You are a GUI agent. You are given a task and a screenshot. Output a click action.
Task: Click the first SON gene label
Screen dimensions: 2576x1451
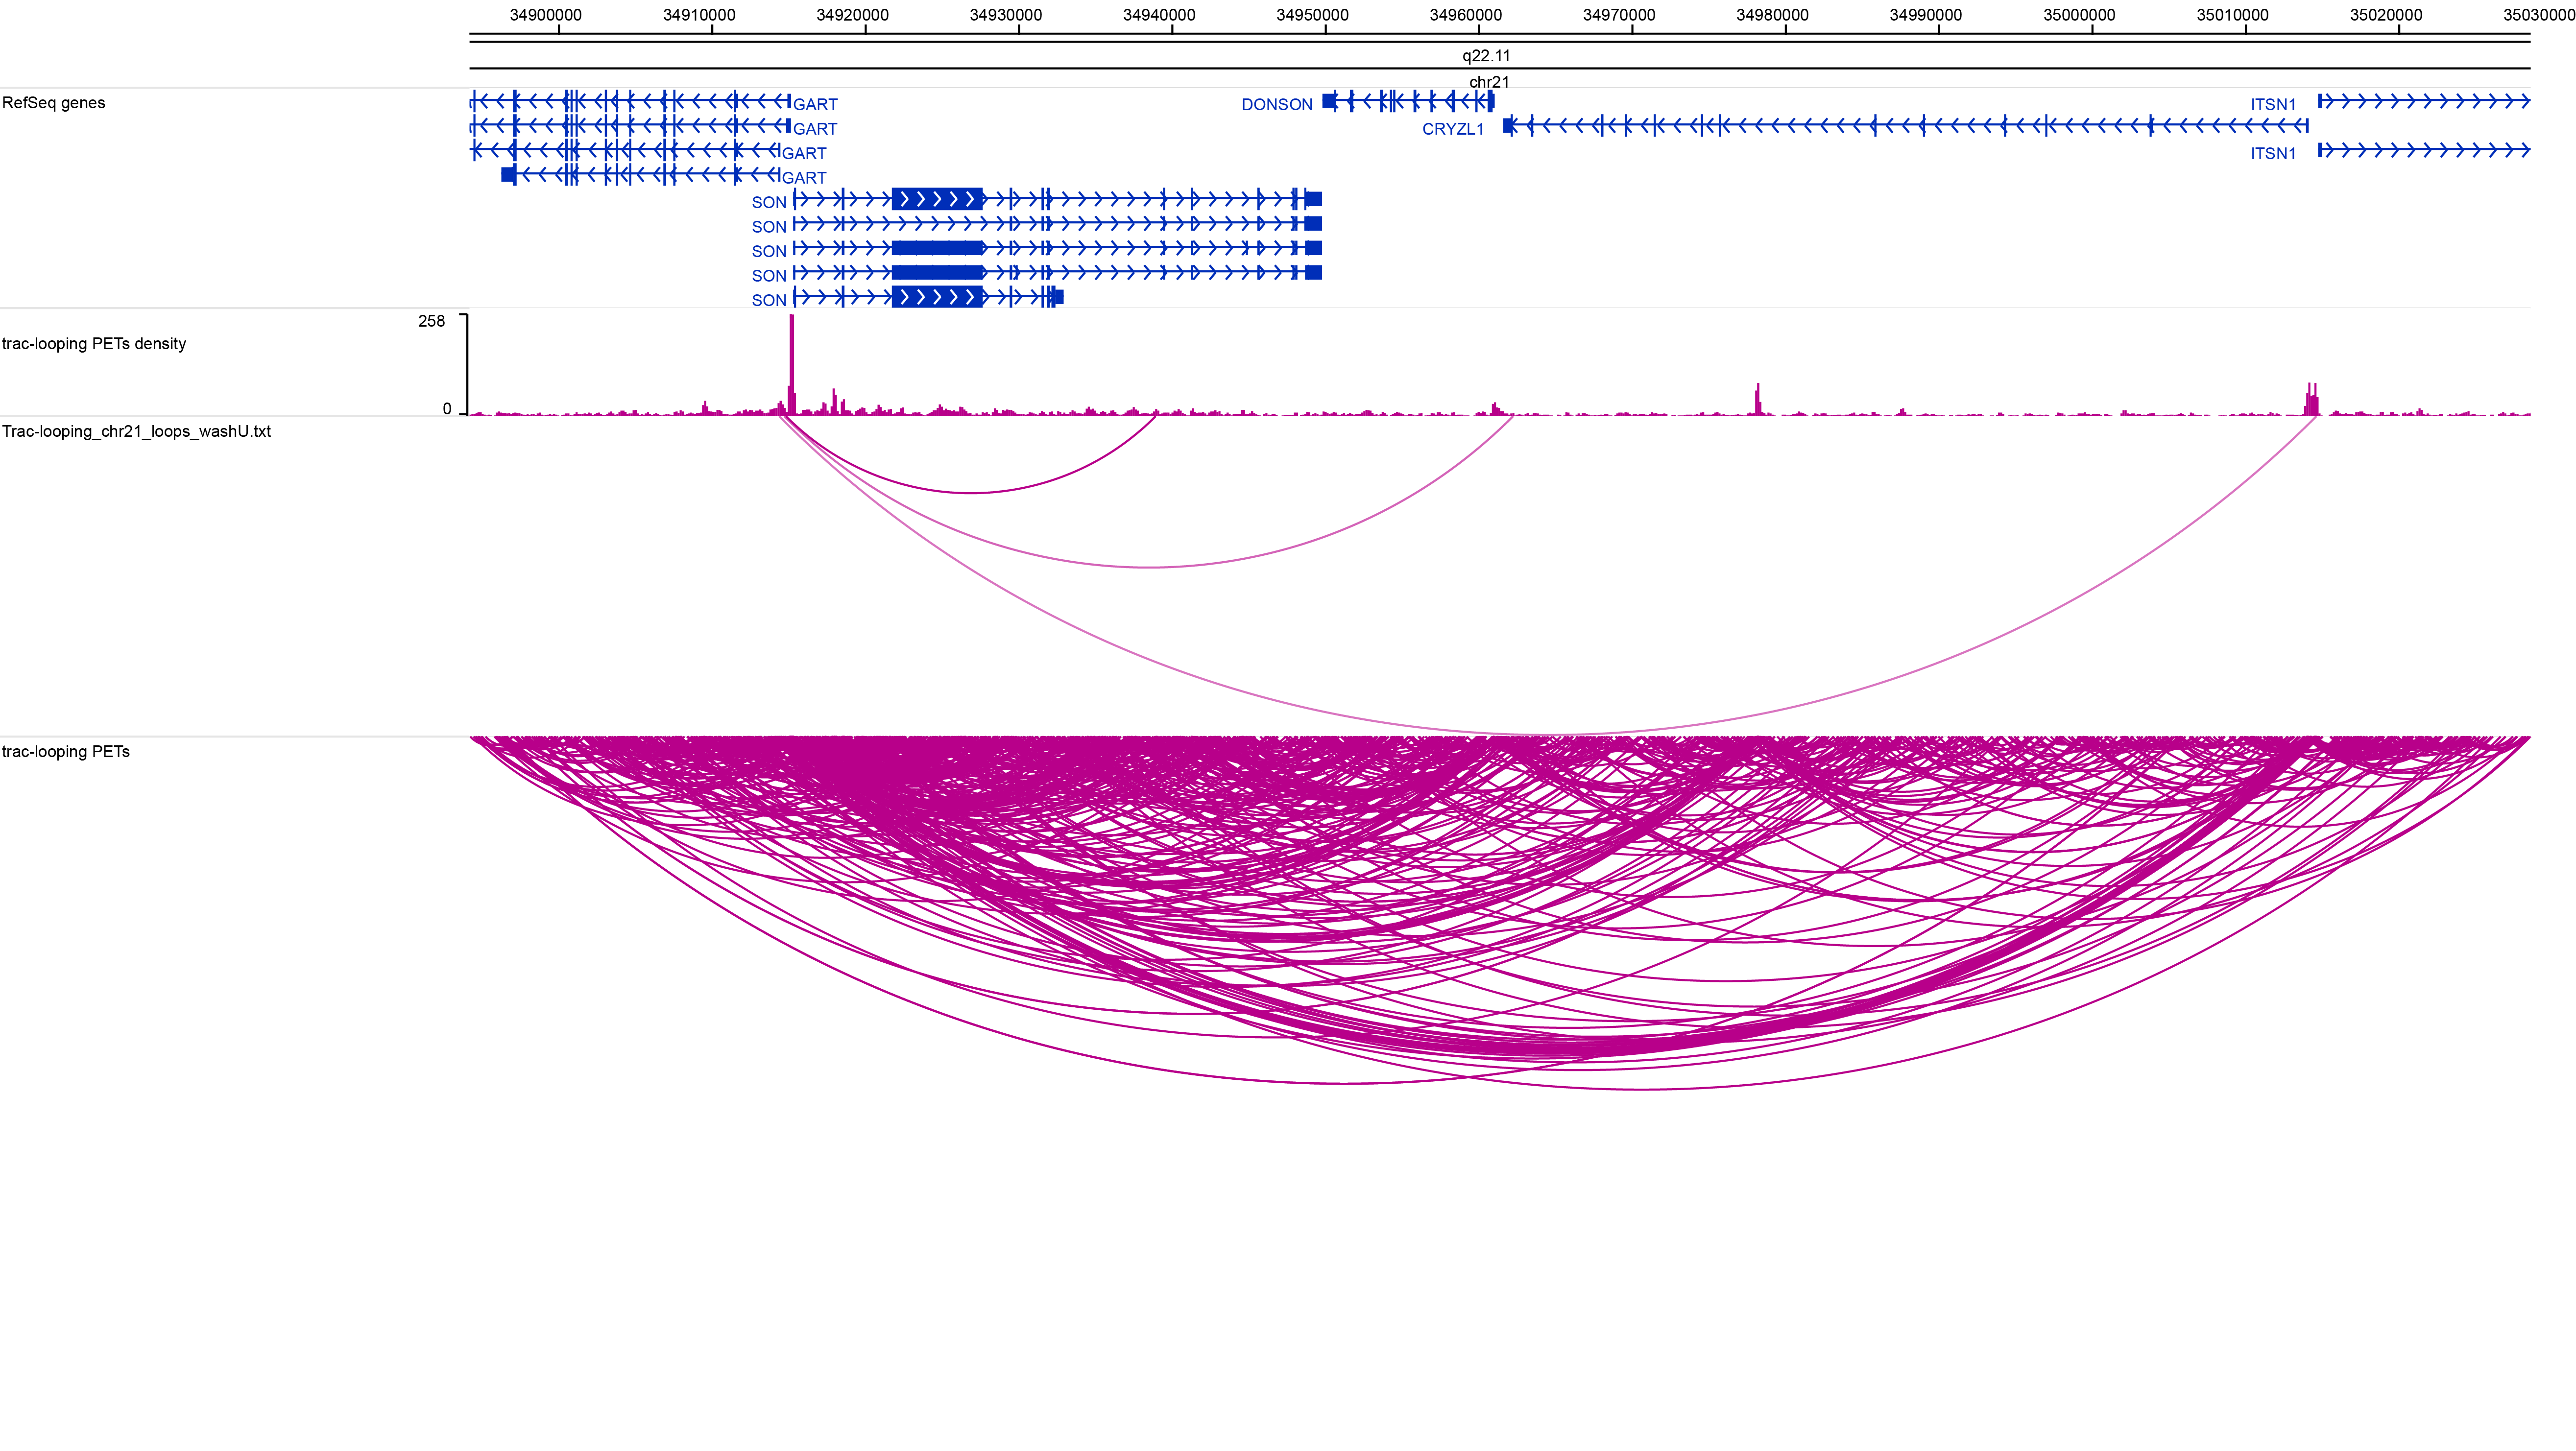click(x=769, y=203)
